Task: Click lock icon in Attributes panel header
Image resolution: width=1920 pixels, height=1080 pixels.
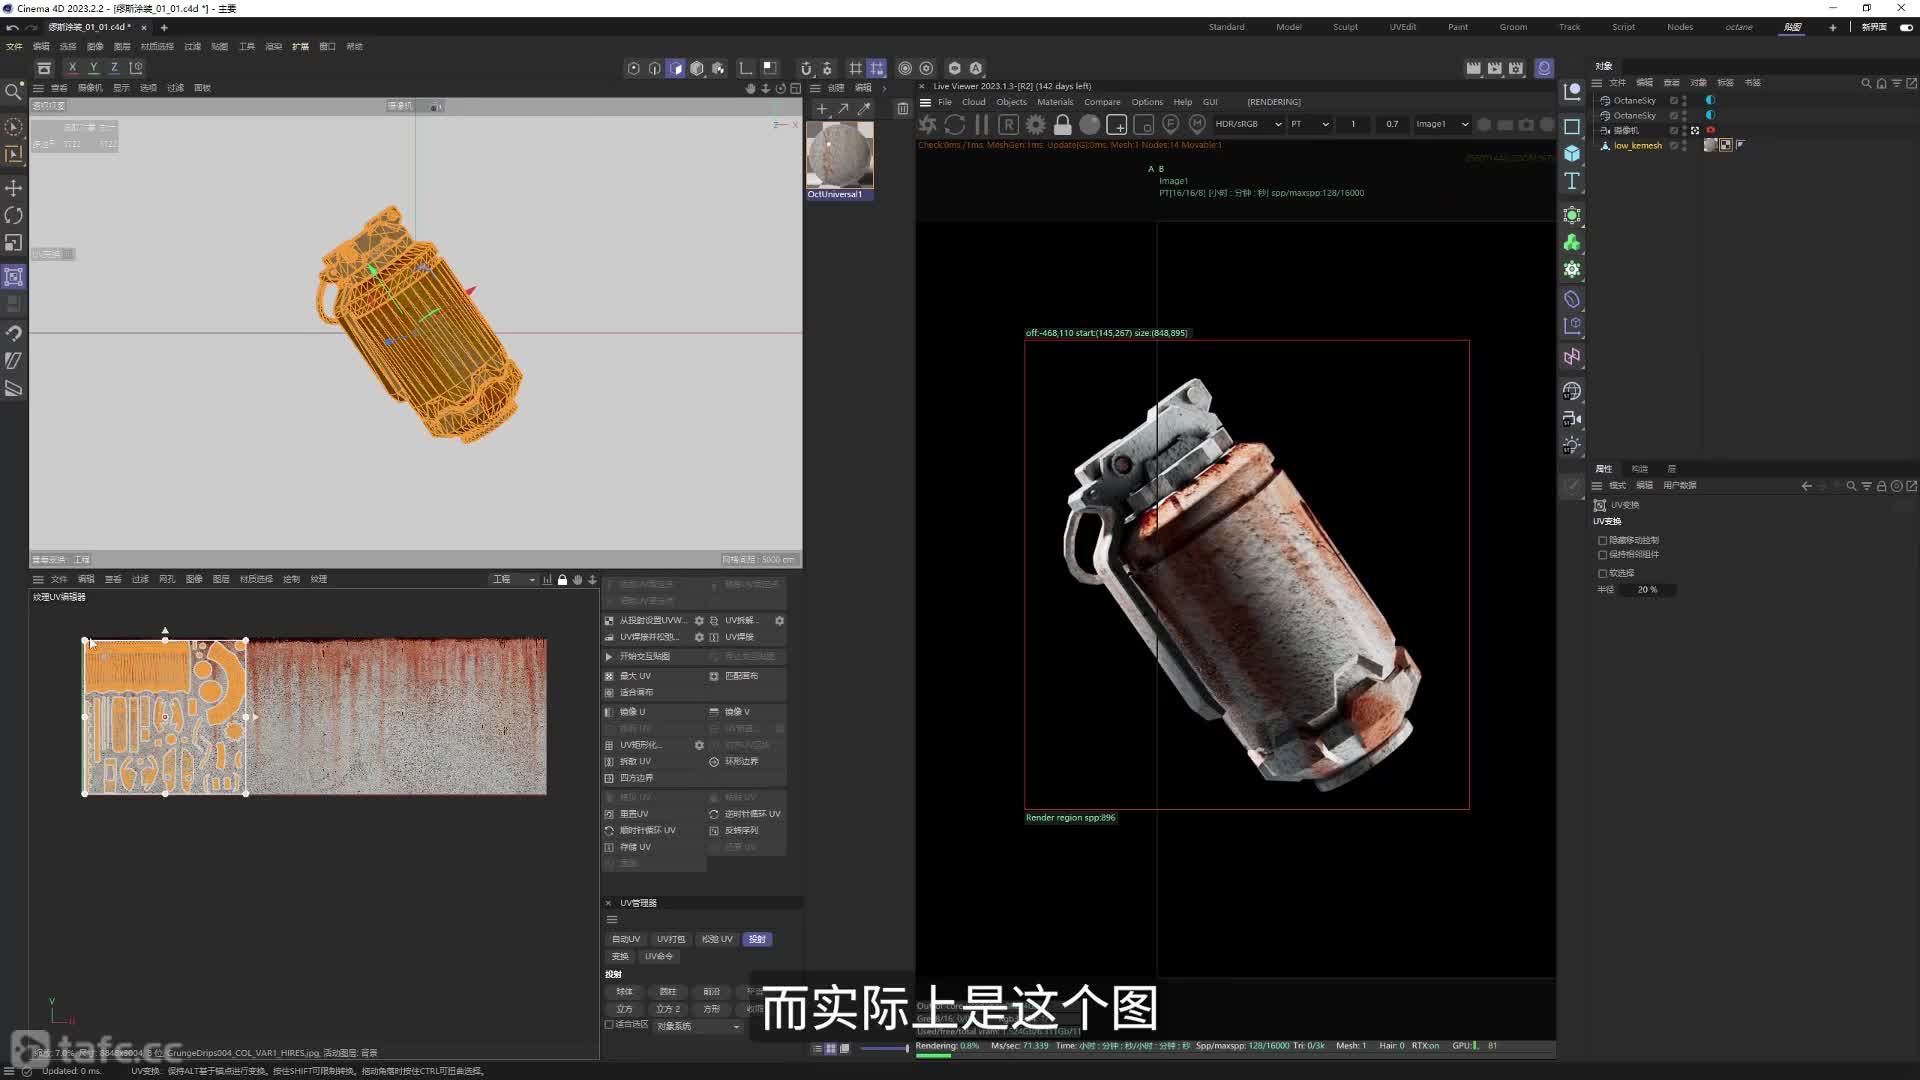Action: 1881,486
